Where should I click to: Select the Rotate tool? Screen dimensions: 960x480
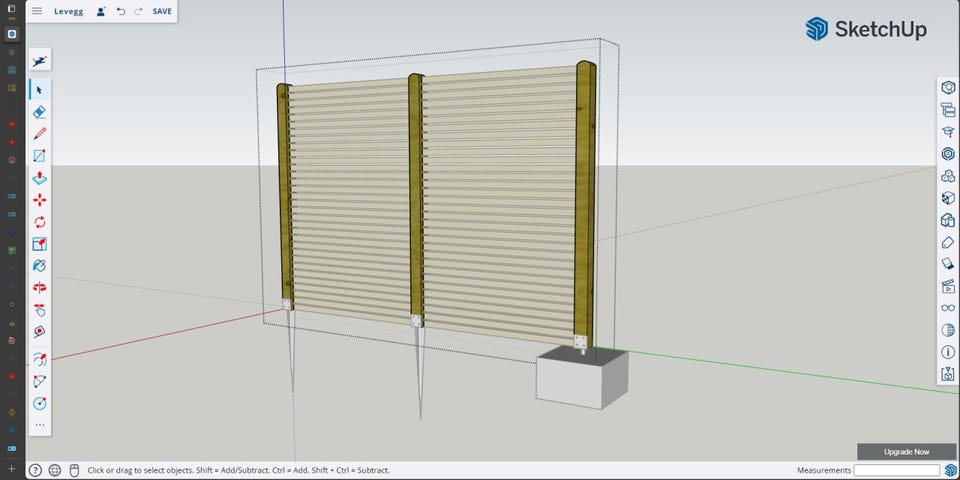[x=40, y=222]
